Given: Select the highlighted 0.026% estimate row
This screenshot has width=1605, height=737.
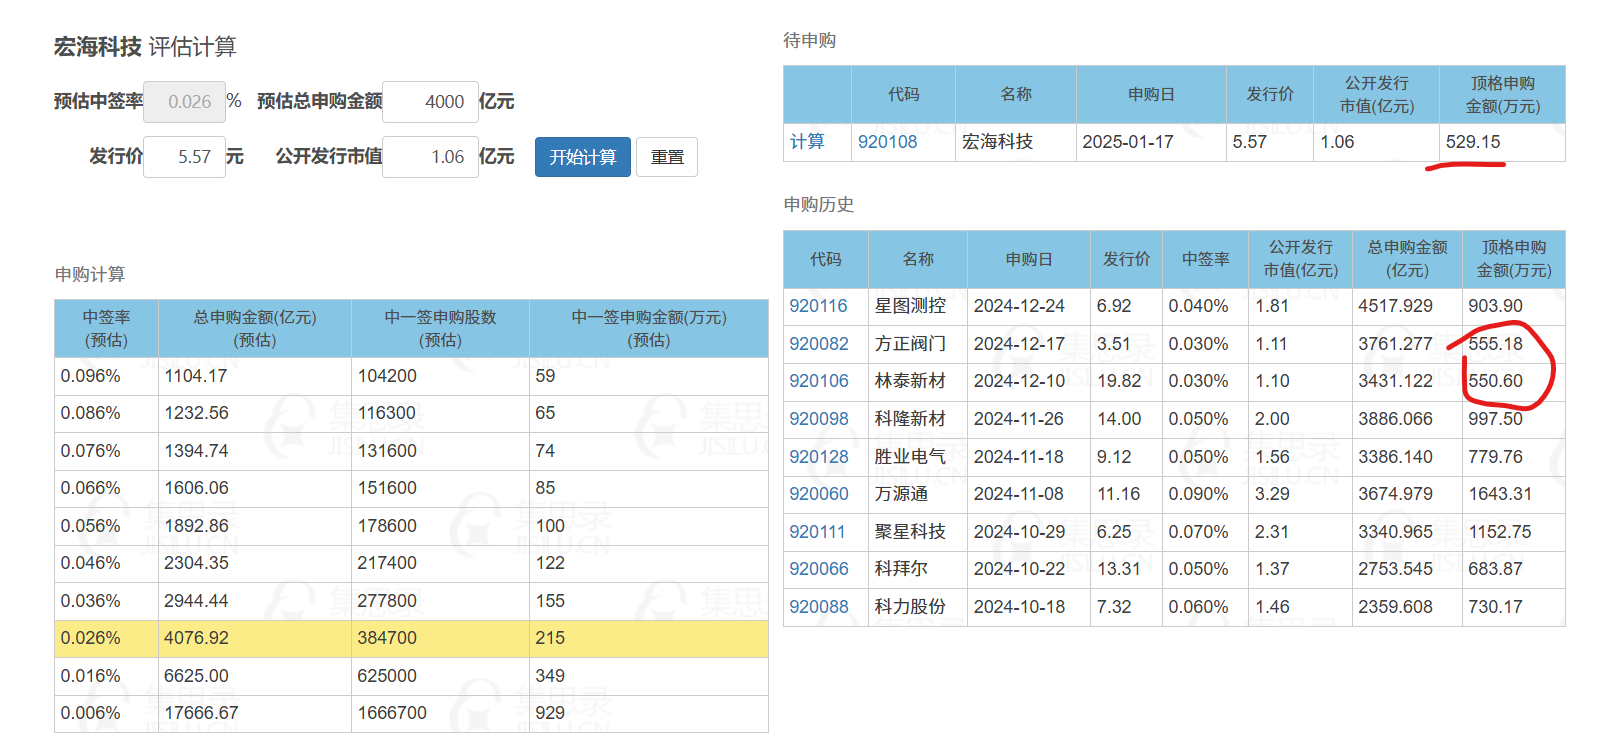Looking at the screenshot, I should pos(410,638).
